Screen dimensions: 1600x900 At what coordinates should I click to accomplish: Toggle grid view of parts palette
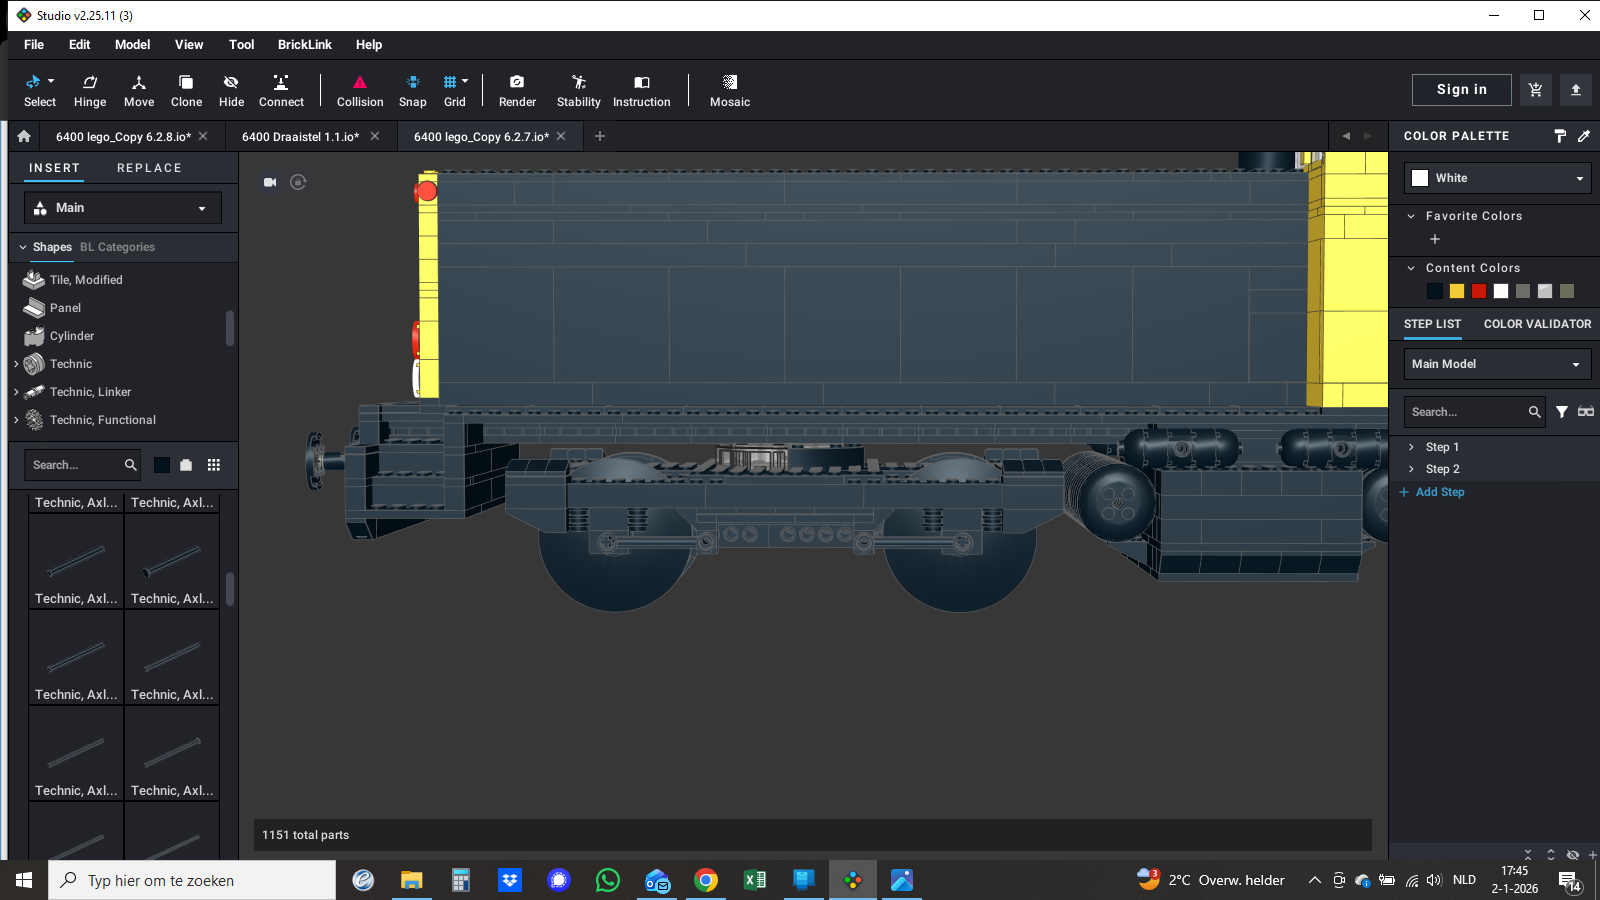coord(213,465)
